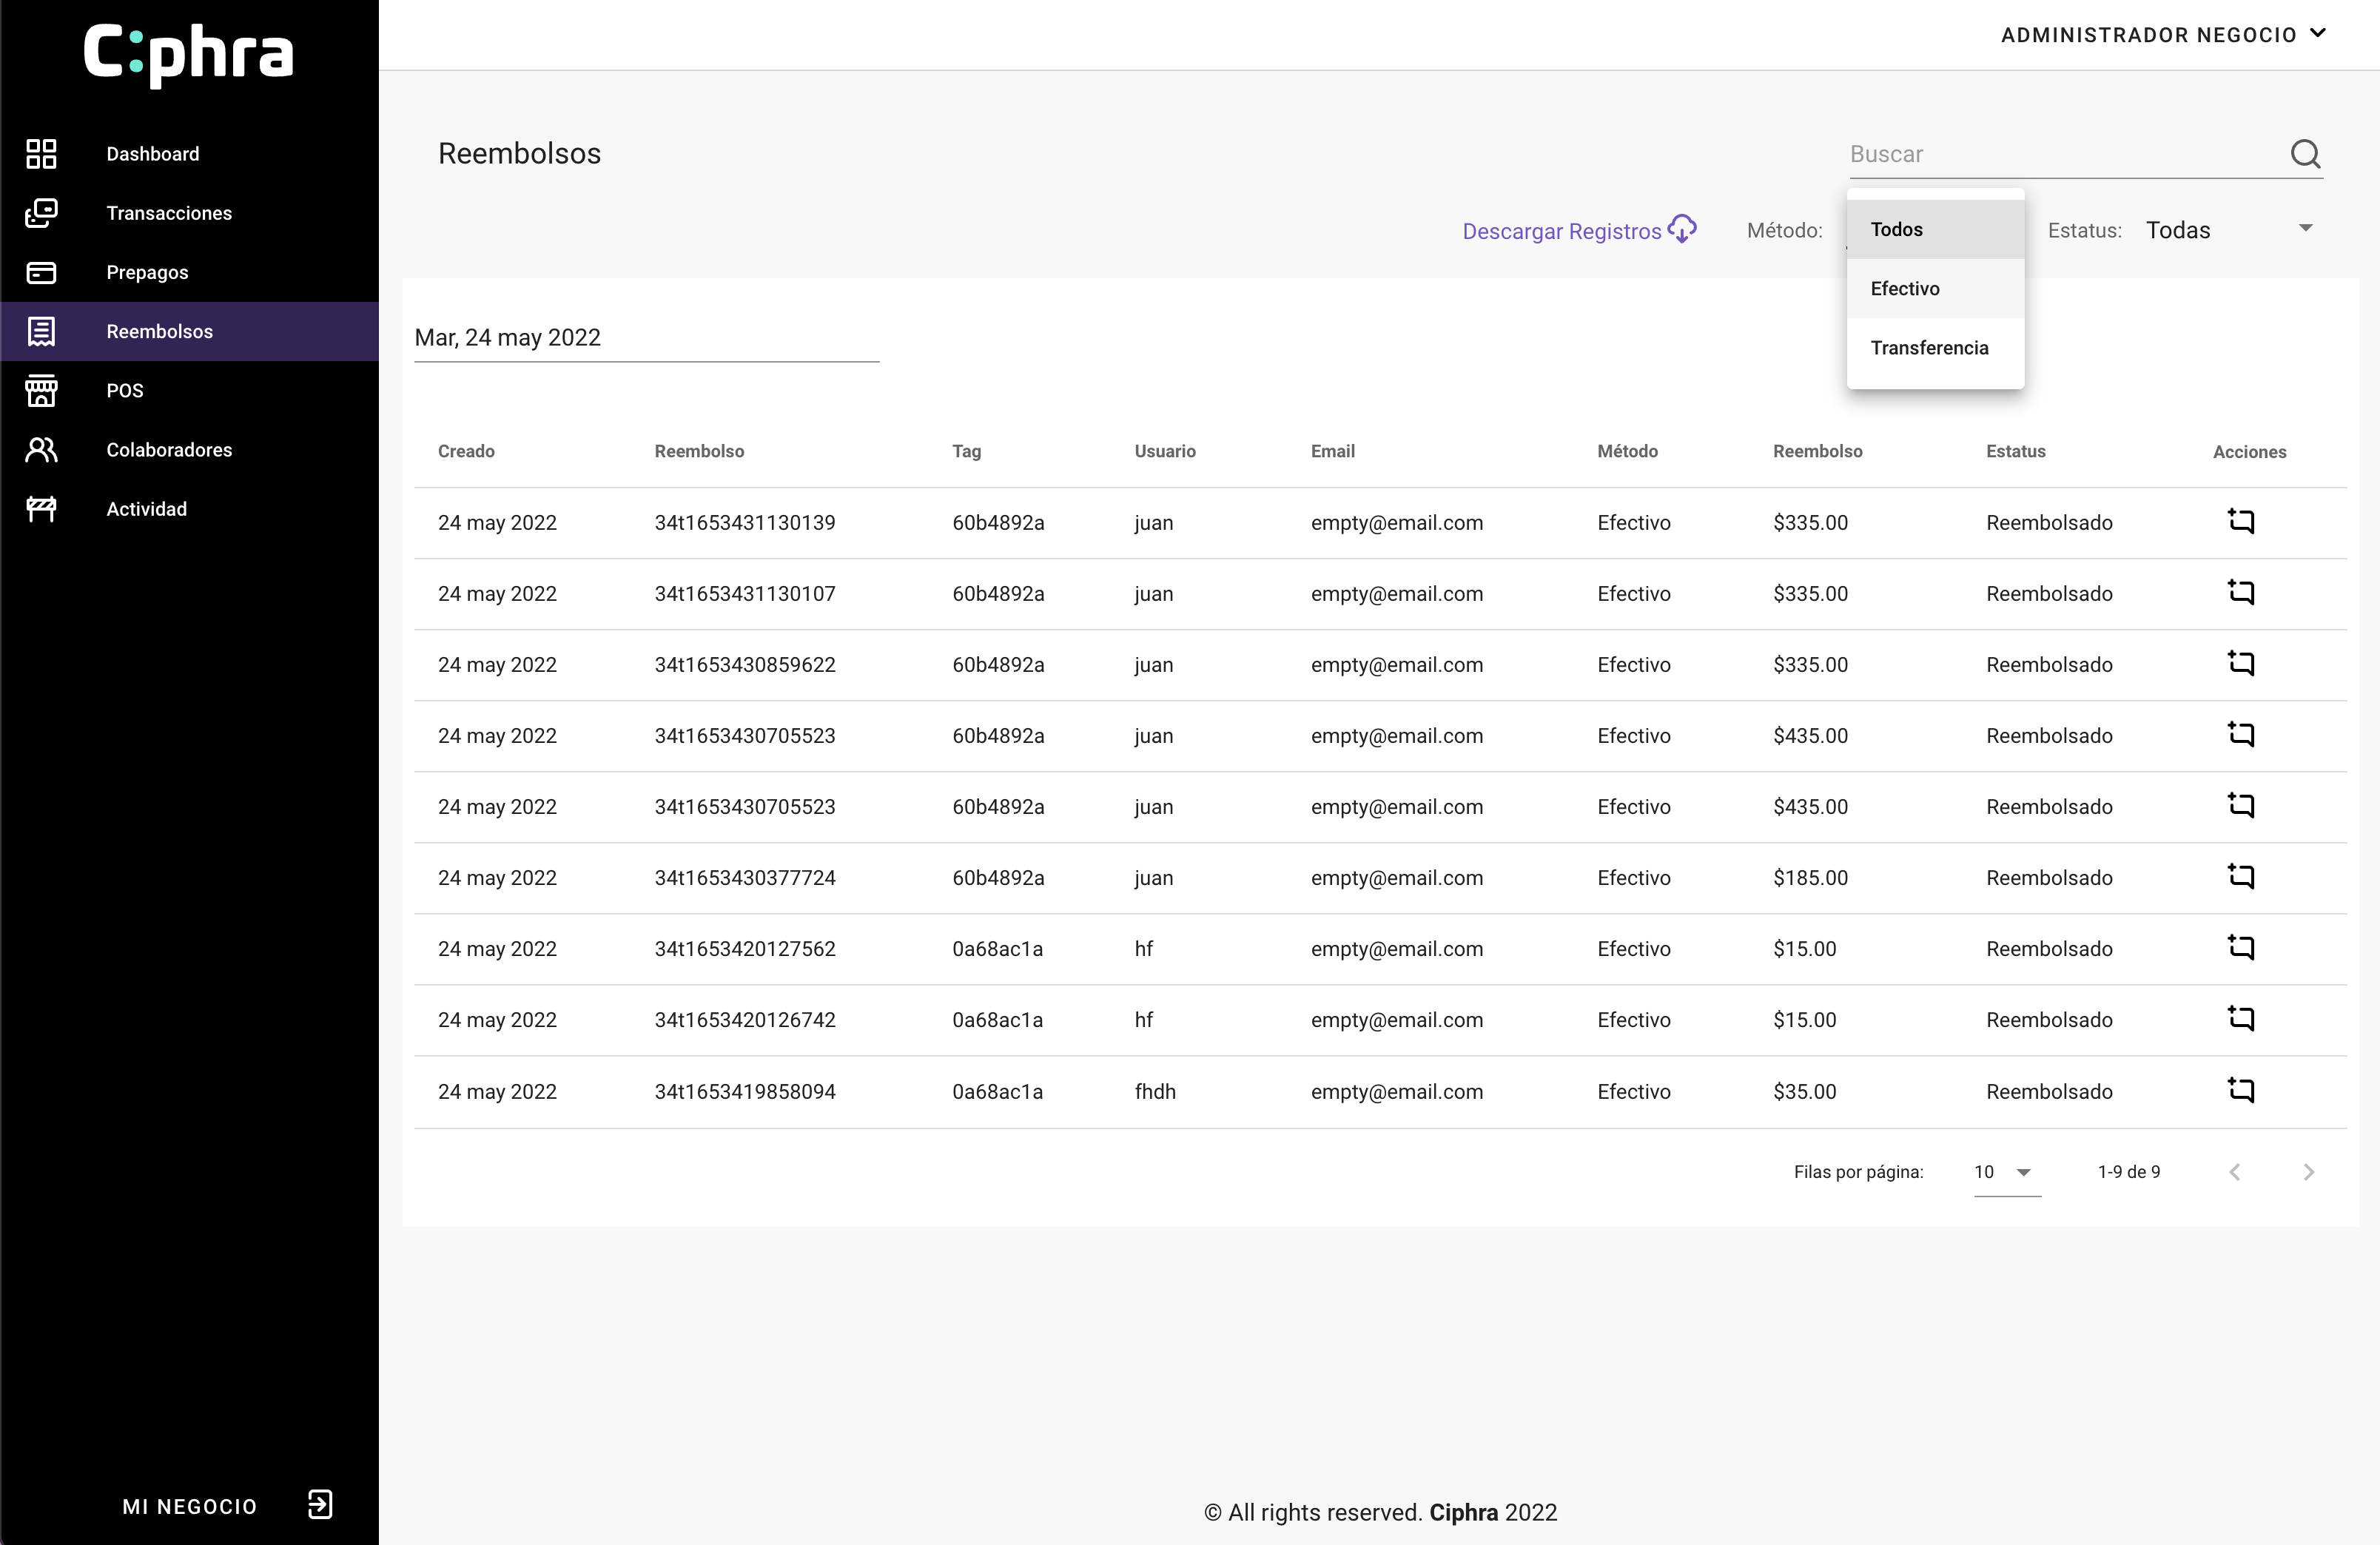This screenshot has width=2380, height=1545.
Task: Click the action icon for user fhdh's row
Action: [x=2240, y=1090]
